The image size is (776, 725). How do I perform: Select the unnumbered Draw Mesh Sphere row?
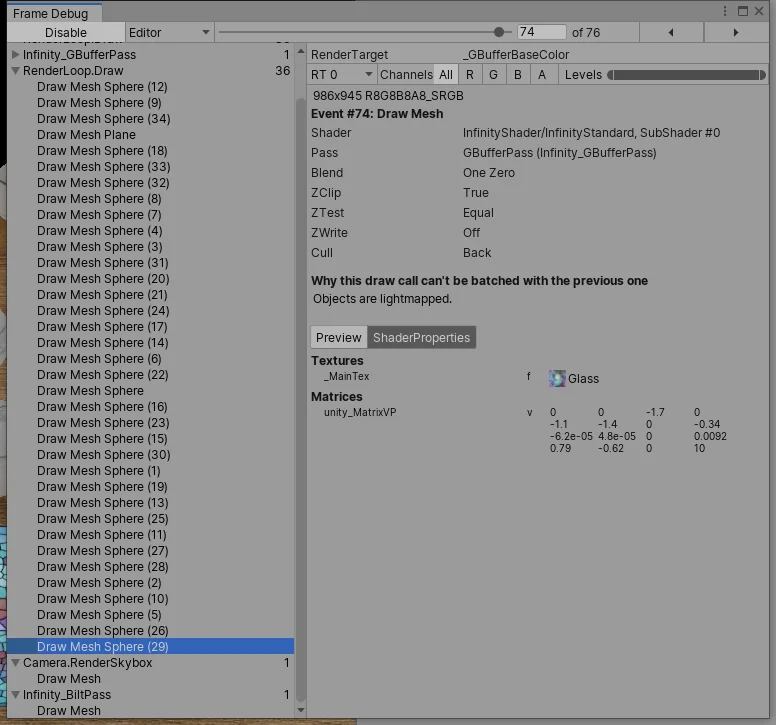[151, 391]
